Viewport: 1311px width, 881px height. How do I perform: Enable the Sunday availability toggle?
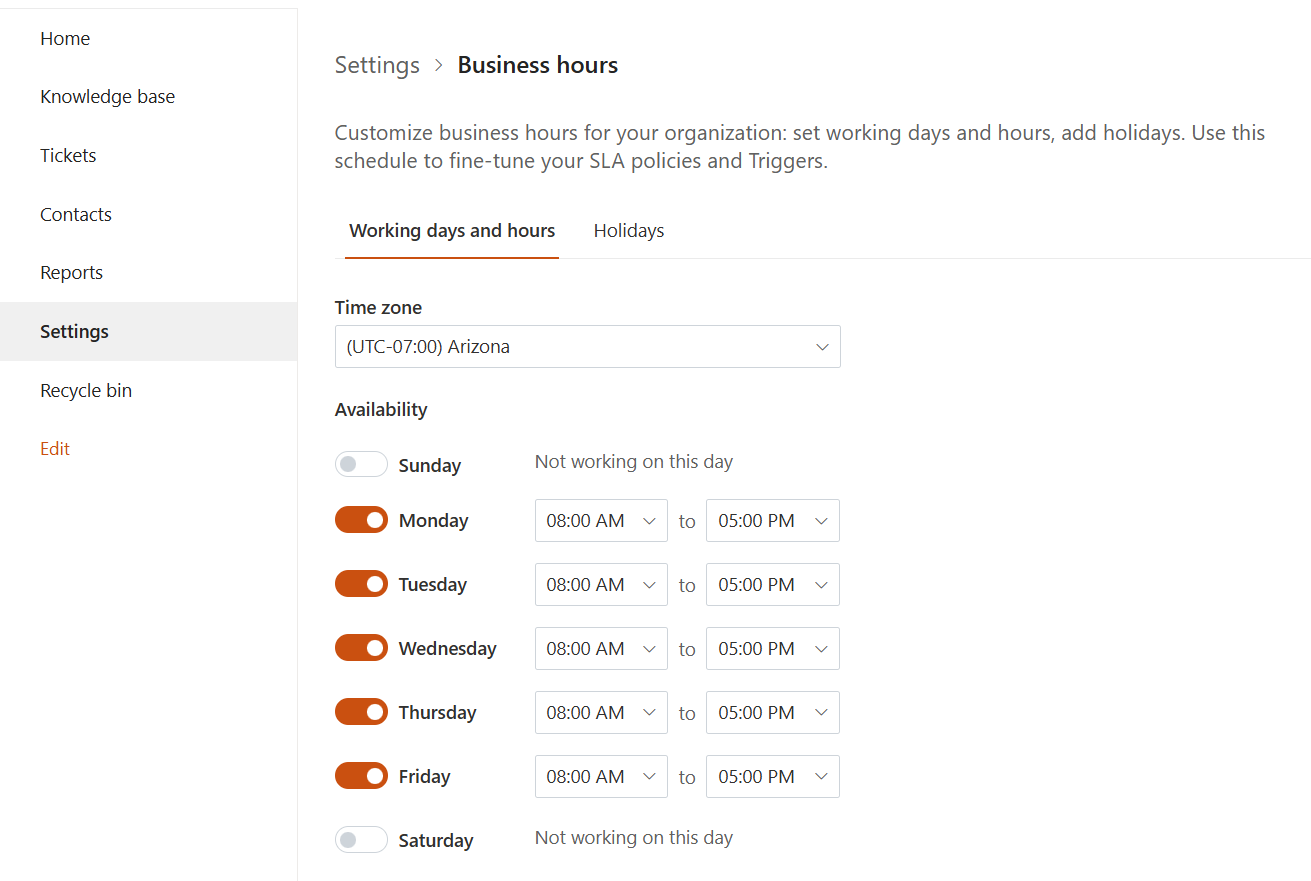coord(361,464)
